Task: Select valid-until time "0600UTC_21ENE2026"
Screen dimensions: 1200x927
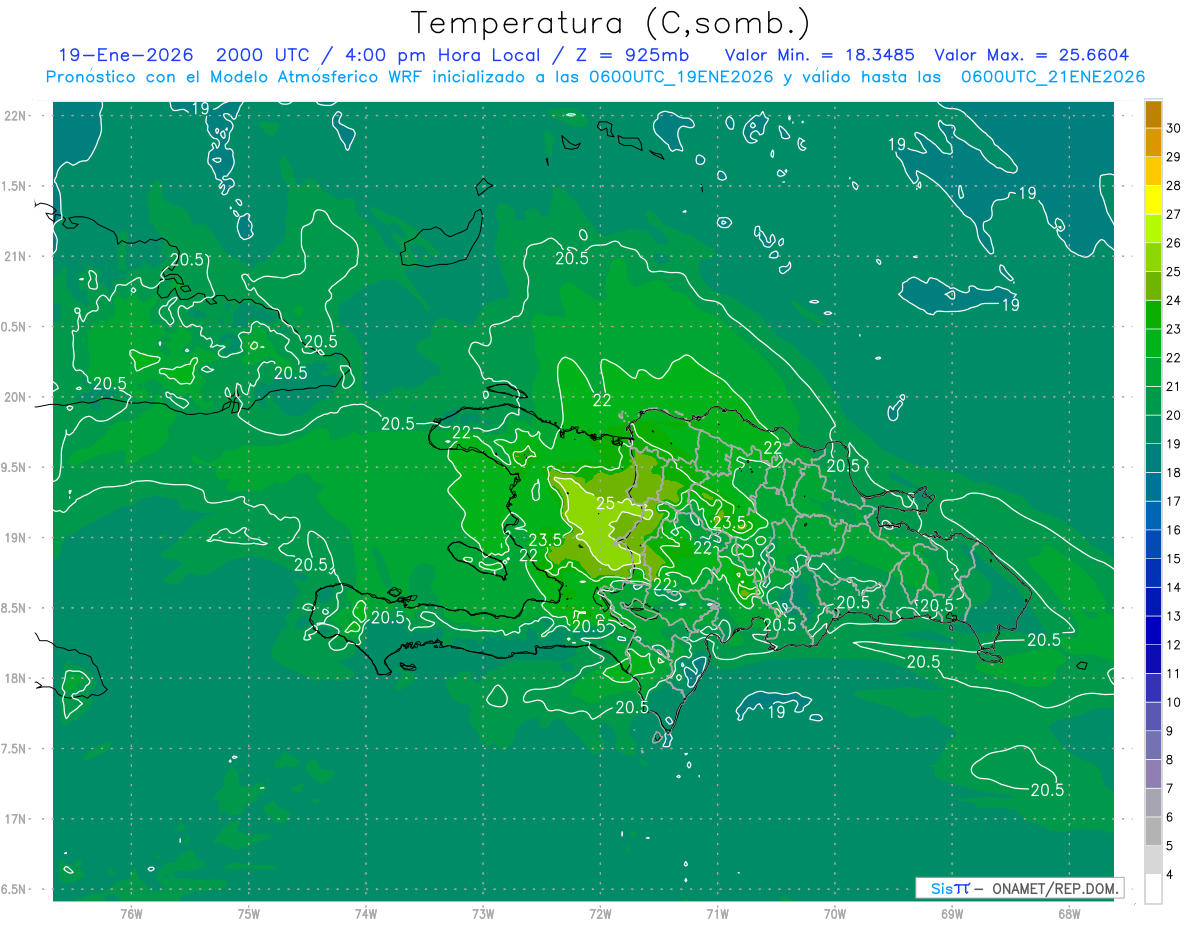Action: point(1052,77)
